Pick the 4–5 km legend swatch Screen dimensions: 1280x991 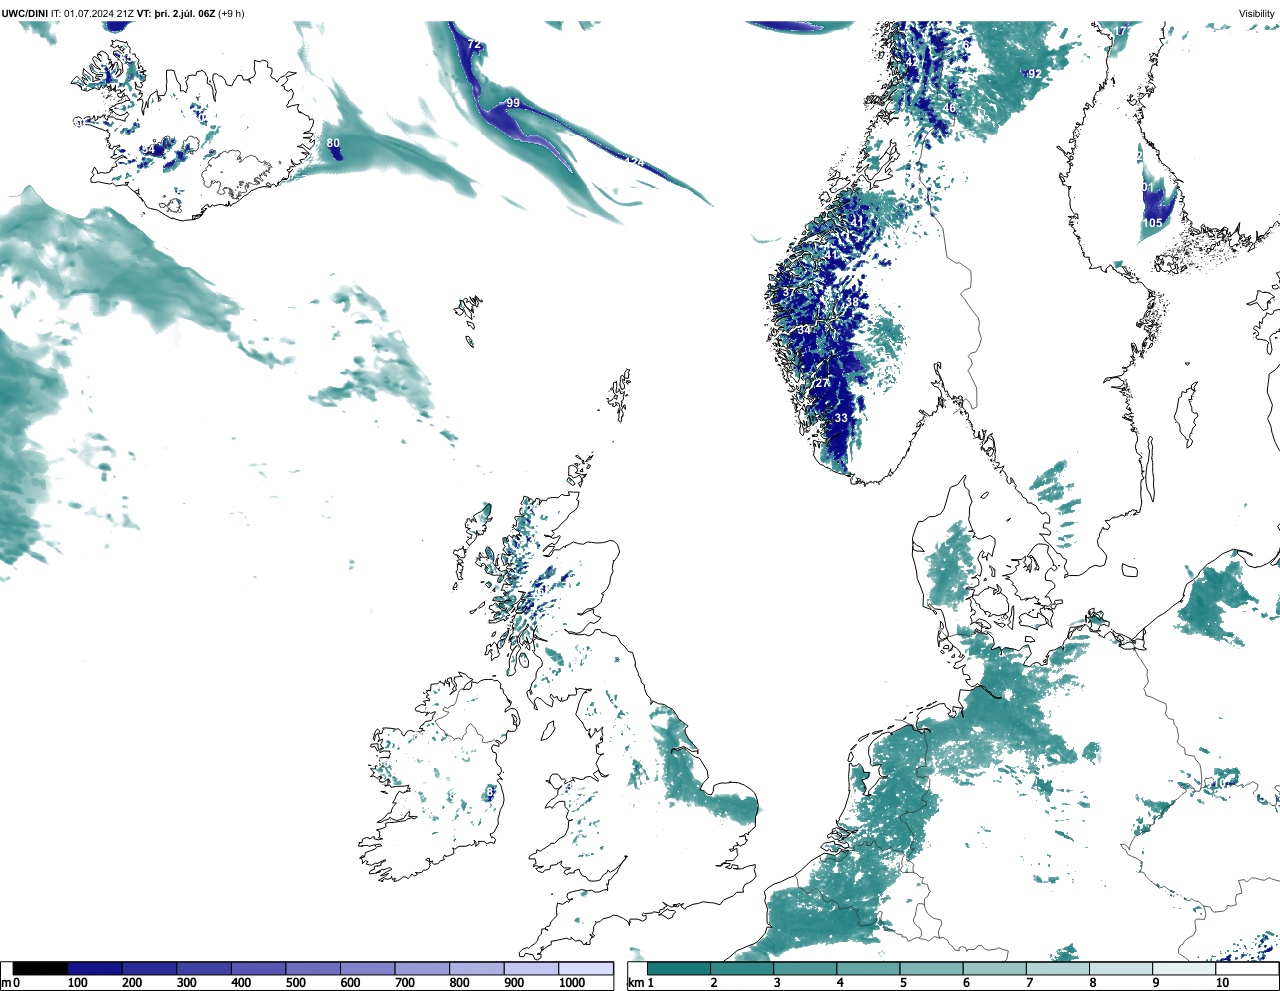[868, 969]
